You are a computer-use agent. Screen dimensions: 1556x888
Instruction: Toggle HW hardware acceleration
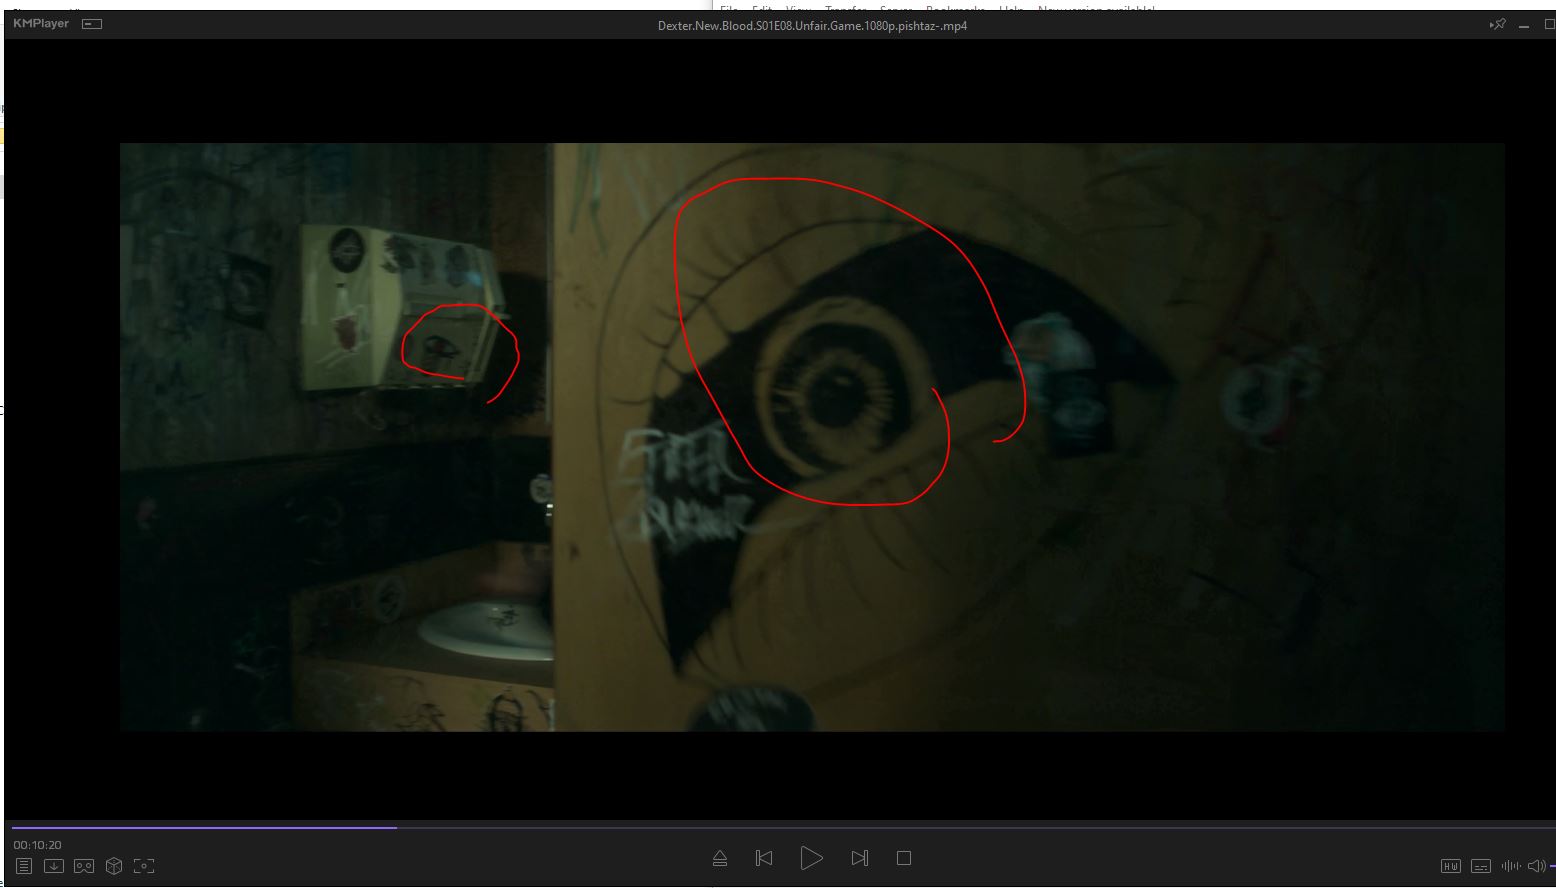(1450, 866)
